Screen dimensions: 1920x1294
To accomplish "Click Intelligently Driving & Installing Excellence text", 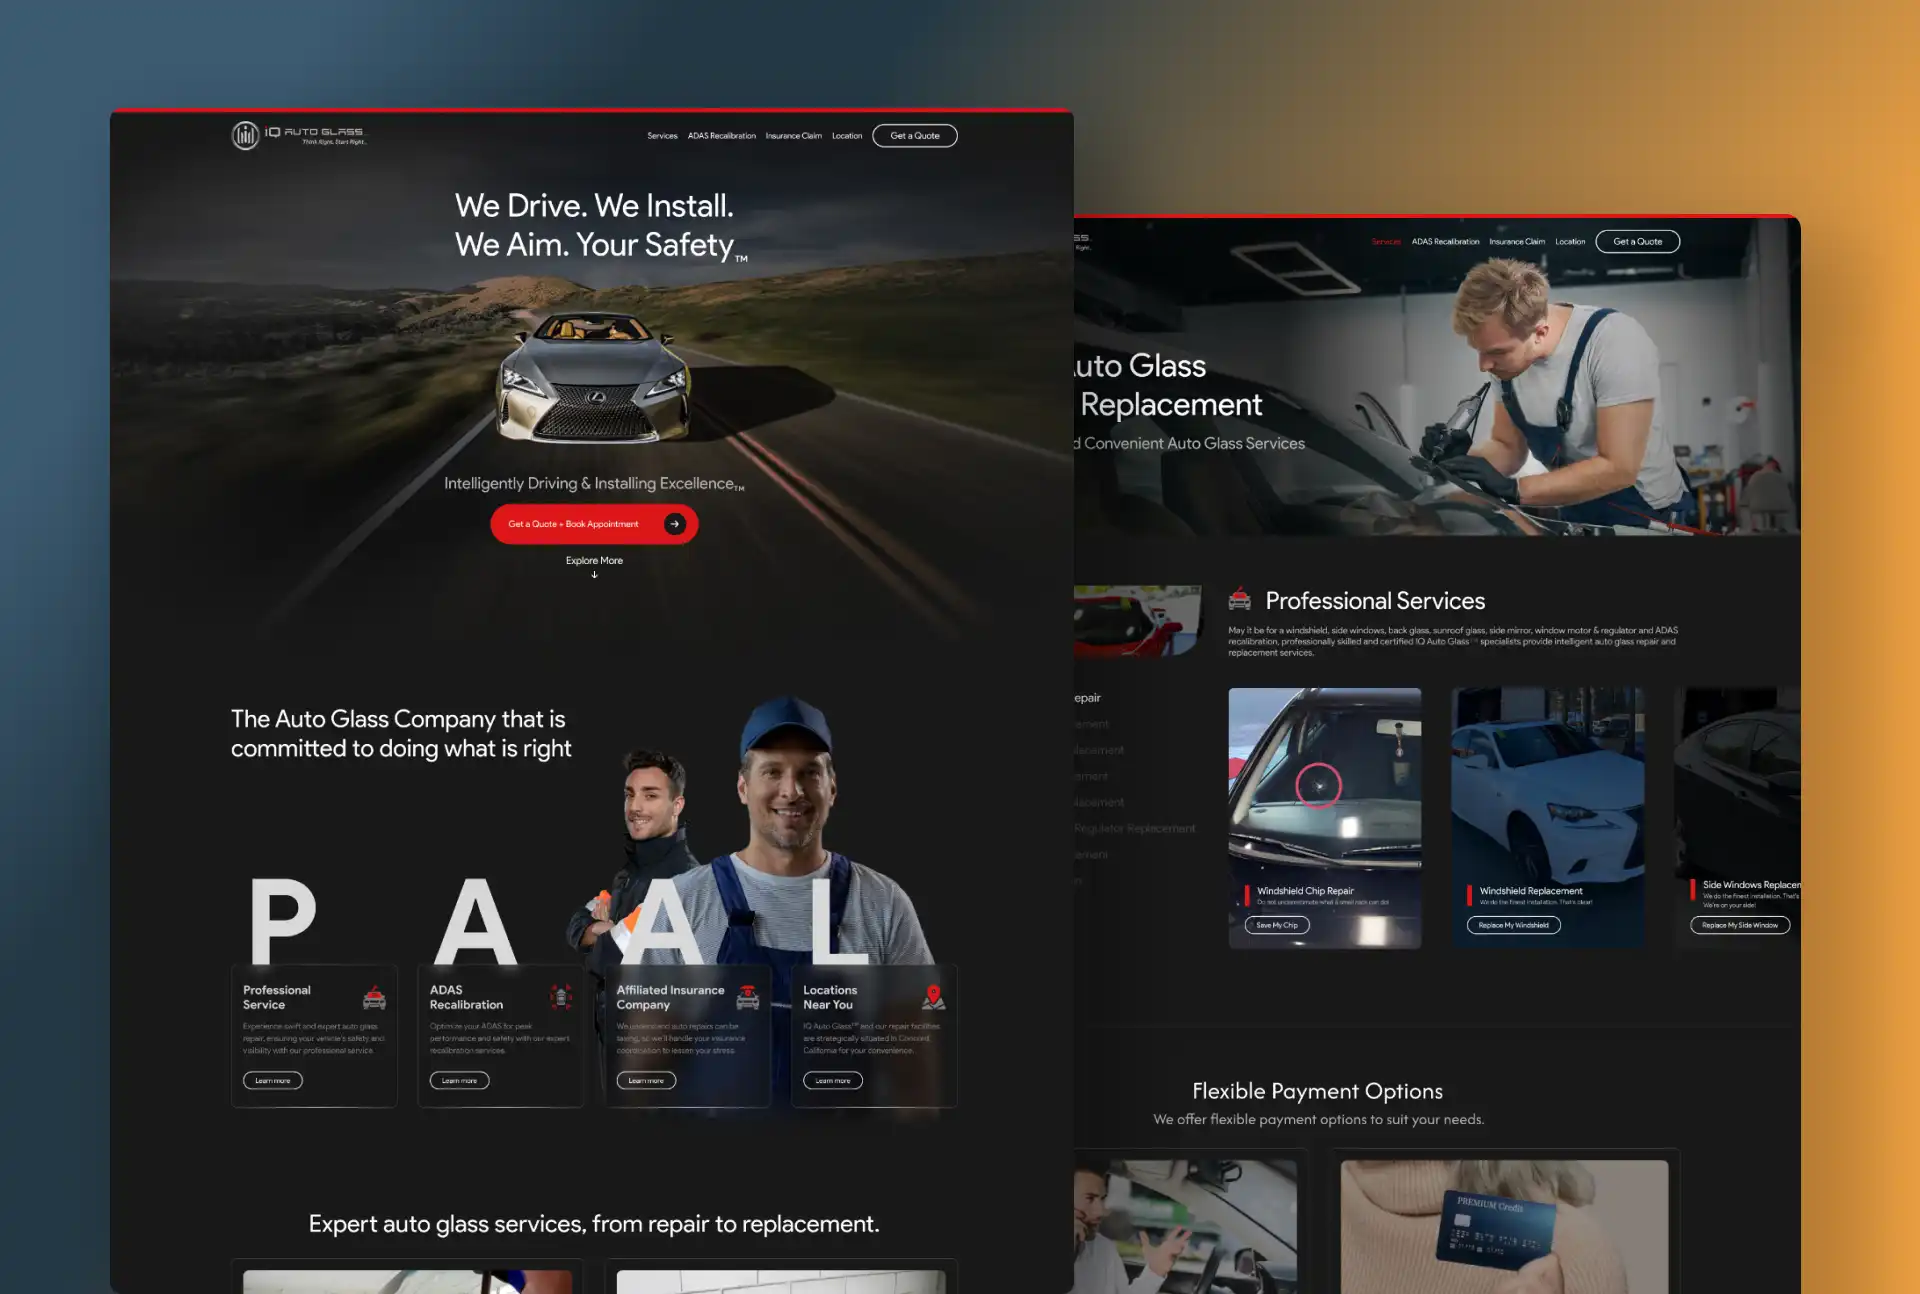I will click(594, 484).
